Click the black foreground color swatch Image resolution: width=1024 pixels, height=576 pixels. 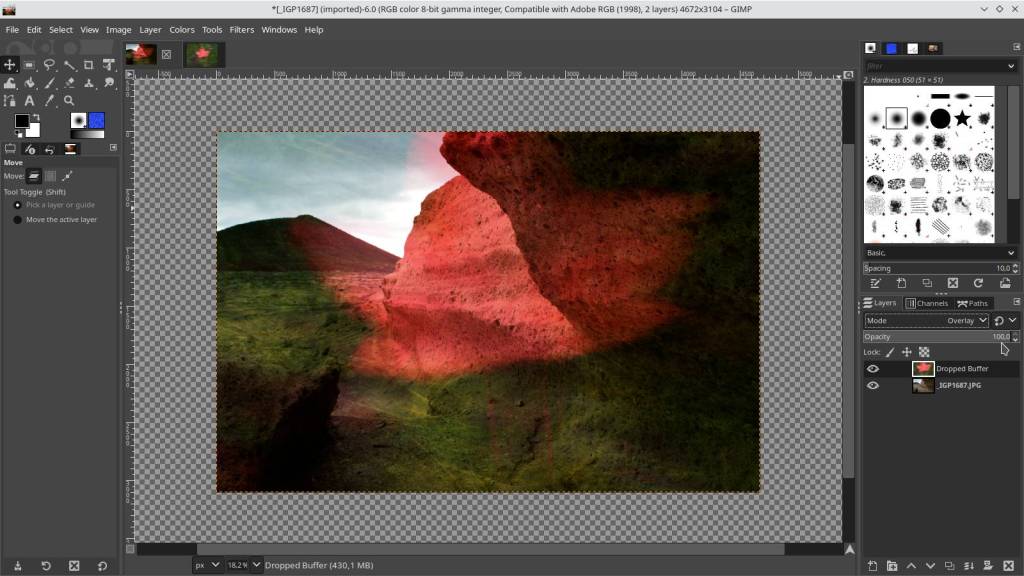(21, 121)
